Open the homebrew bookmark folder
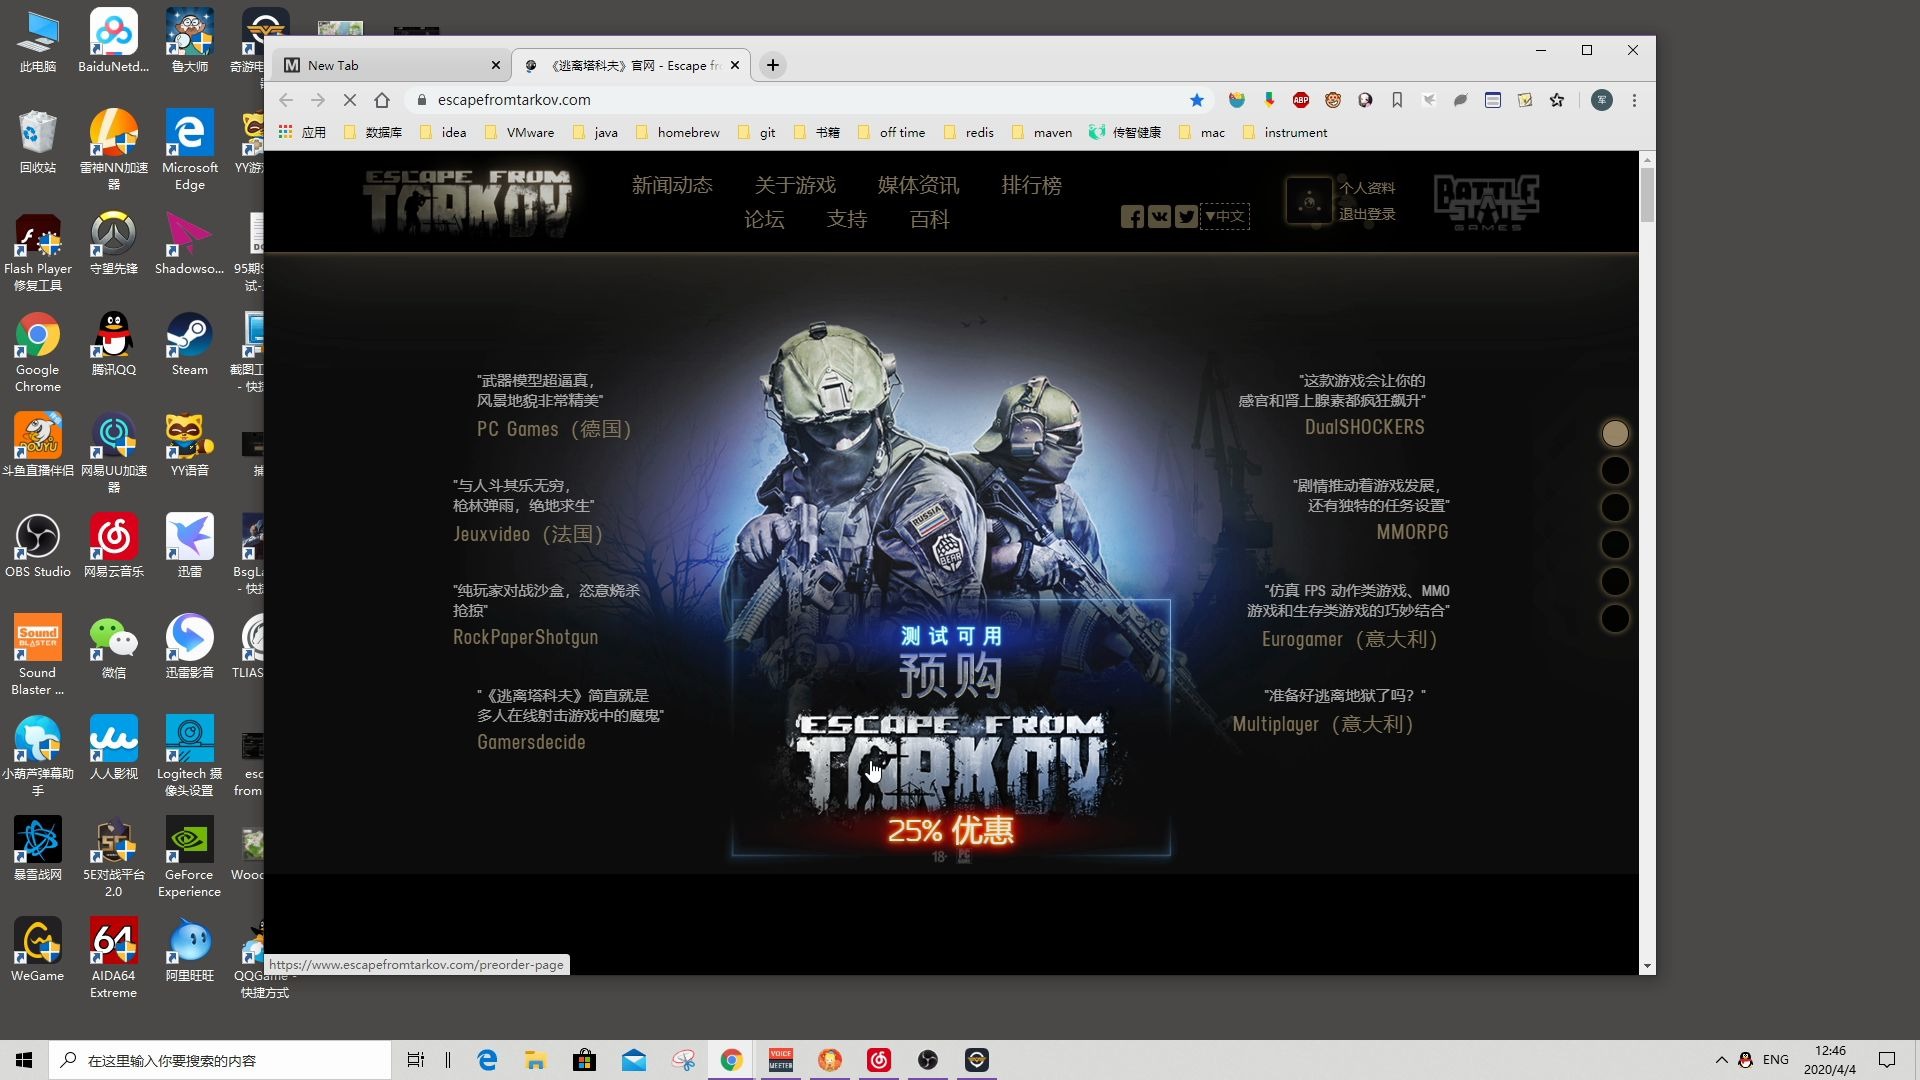 click(x=677, y=132)
